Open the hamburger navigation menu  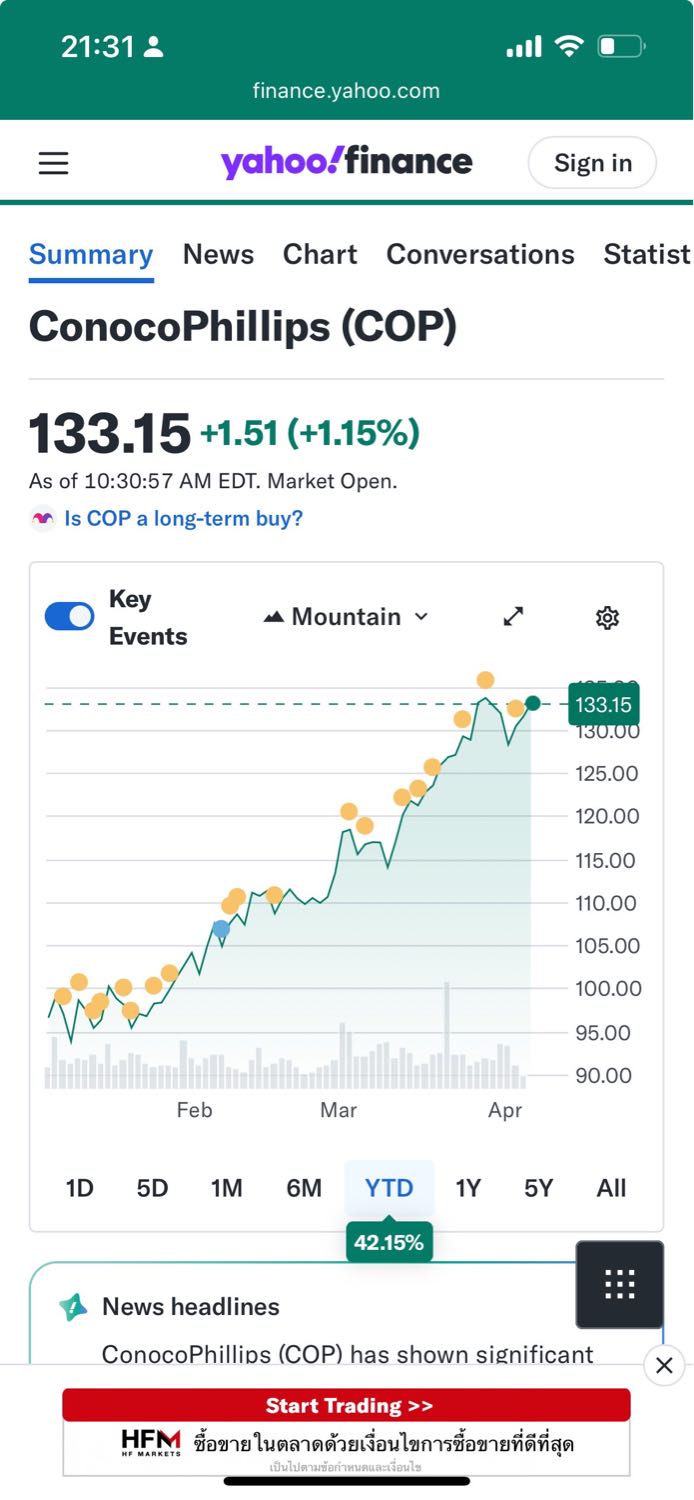[x=54, y=163]
